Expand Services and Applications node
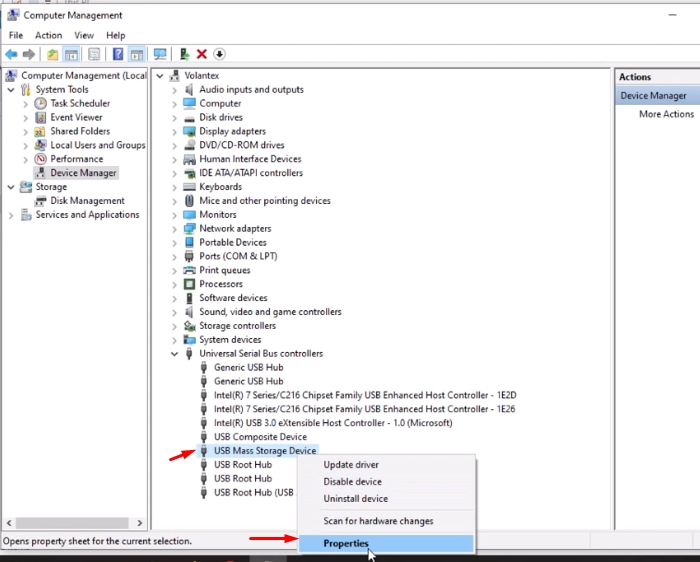Screen dimensions: 700x562 [11, 215]
